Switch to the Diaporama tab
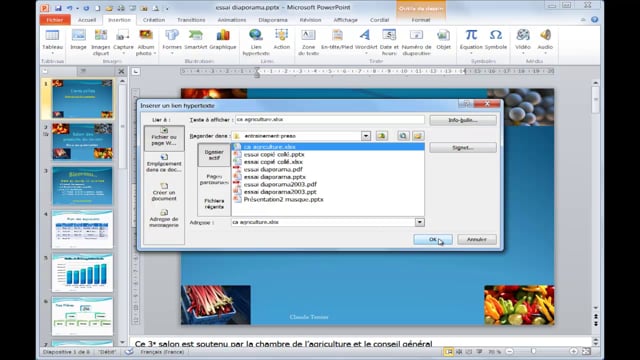640x360 pixels. pyautogui.click(x=273, y=20)
